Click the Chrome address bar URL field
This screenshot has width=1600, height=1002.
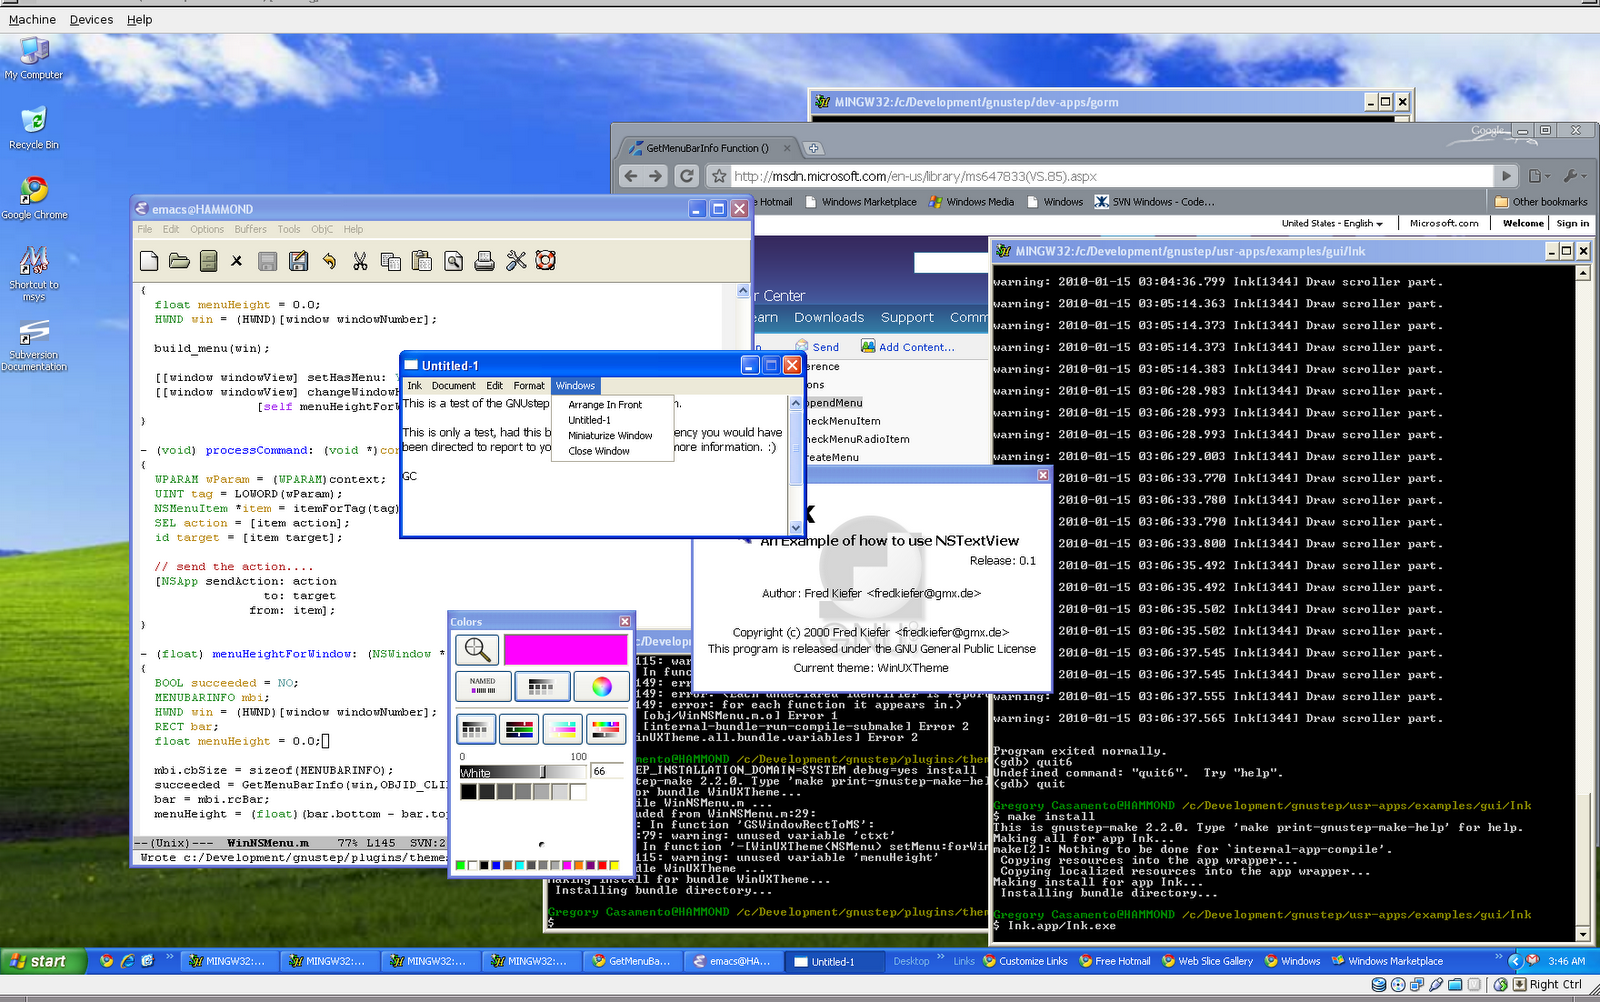point(1110,176)
